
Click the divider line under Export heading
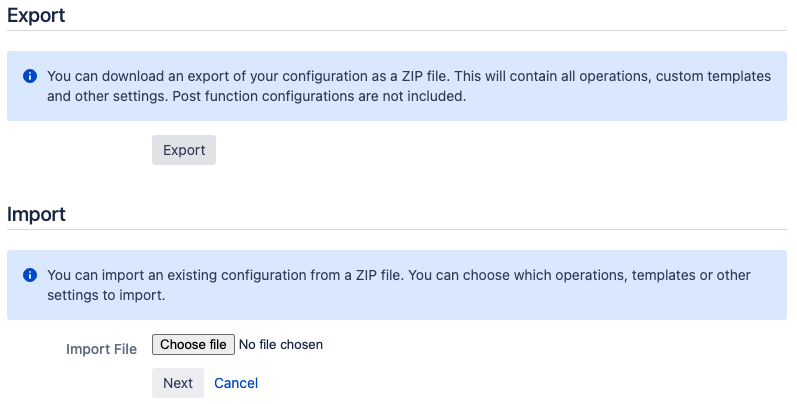pyautogui.click(x=397, y=30)
